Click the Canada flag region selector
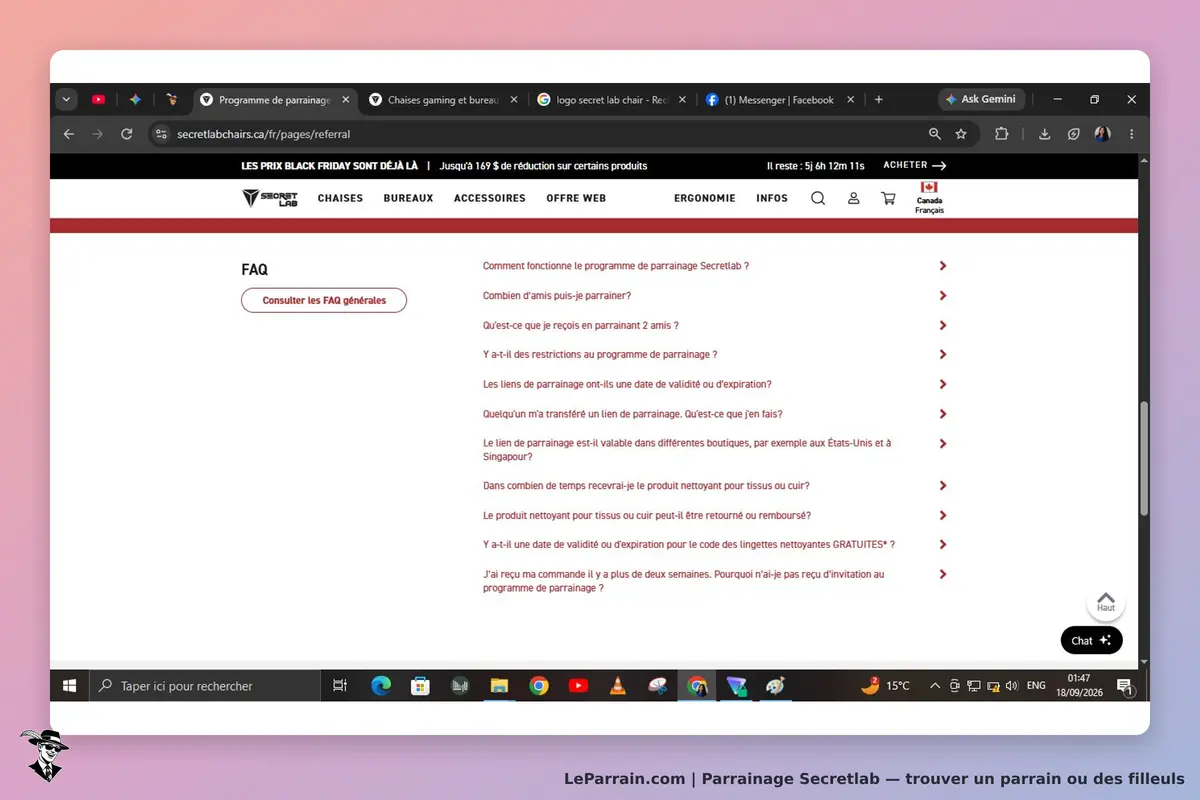Image resolution: width=1200 pixels, height=800 pixels. (929, 198)
